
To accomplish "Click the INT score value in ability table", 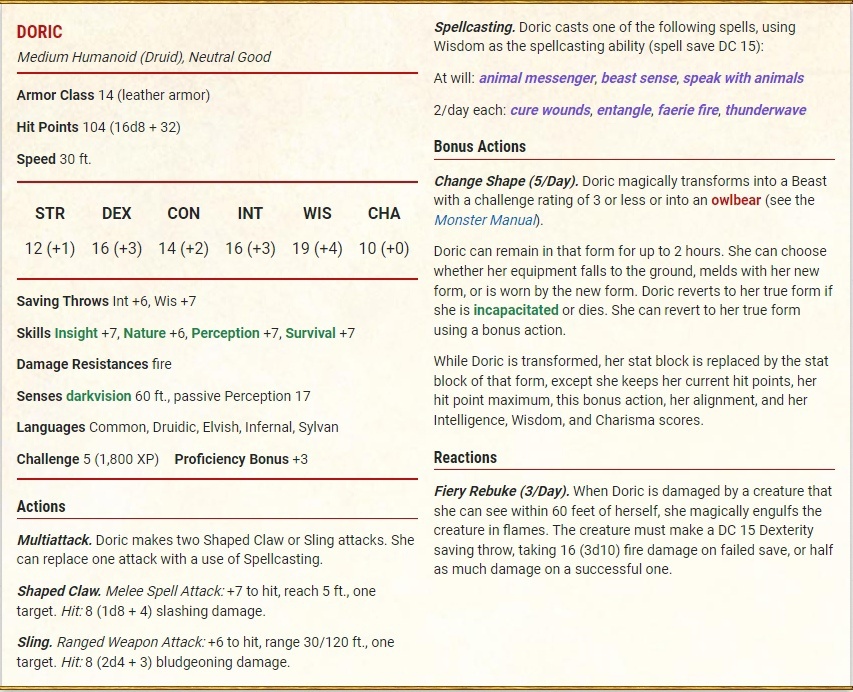I will pos(250,249).
